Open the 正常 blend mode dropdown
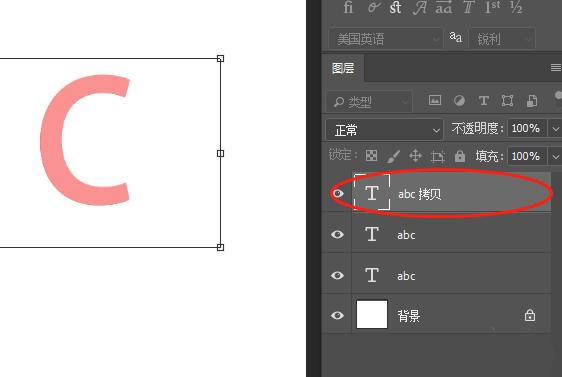 coord(384,130)
